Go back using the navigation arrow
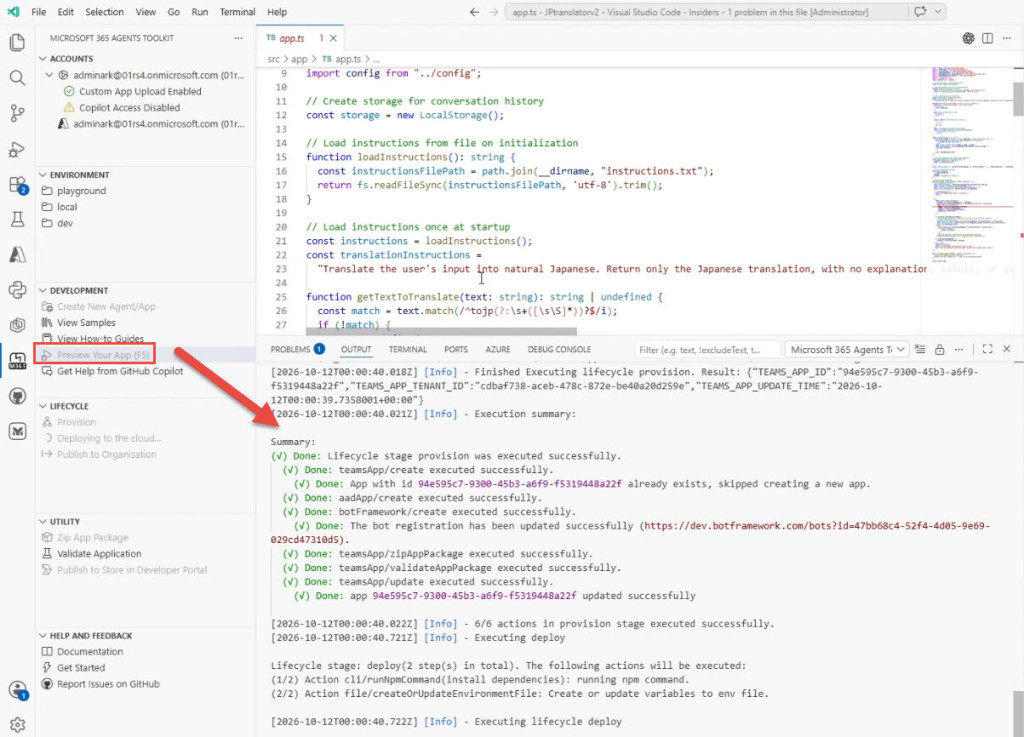Viewport: 1024px width, 737px height. [475, 12]
